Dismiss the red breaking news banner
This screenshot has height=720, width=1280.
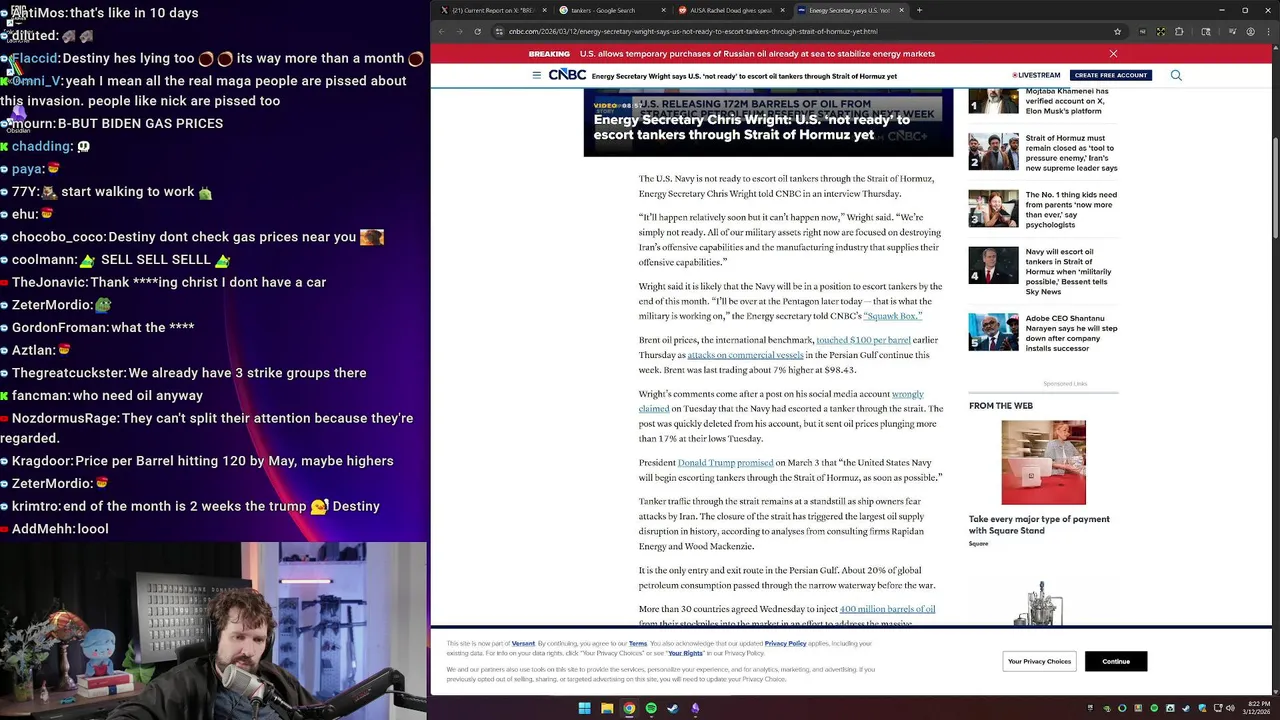(x=1113, y=54)
